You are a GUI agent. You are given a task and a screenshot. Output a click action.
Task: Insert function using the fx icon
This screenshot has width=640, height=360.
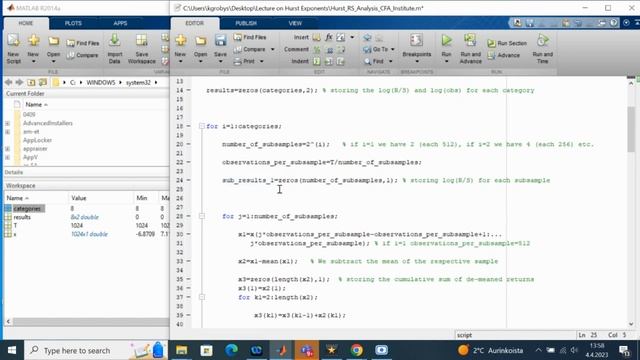329,37
